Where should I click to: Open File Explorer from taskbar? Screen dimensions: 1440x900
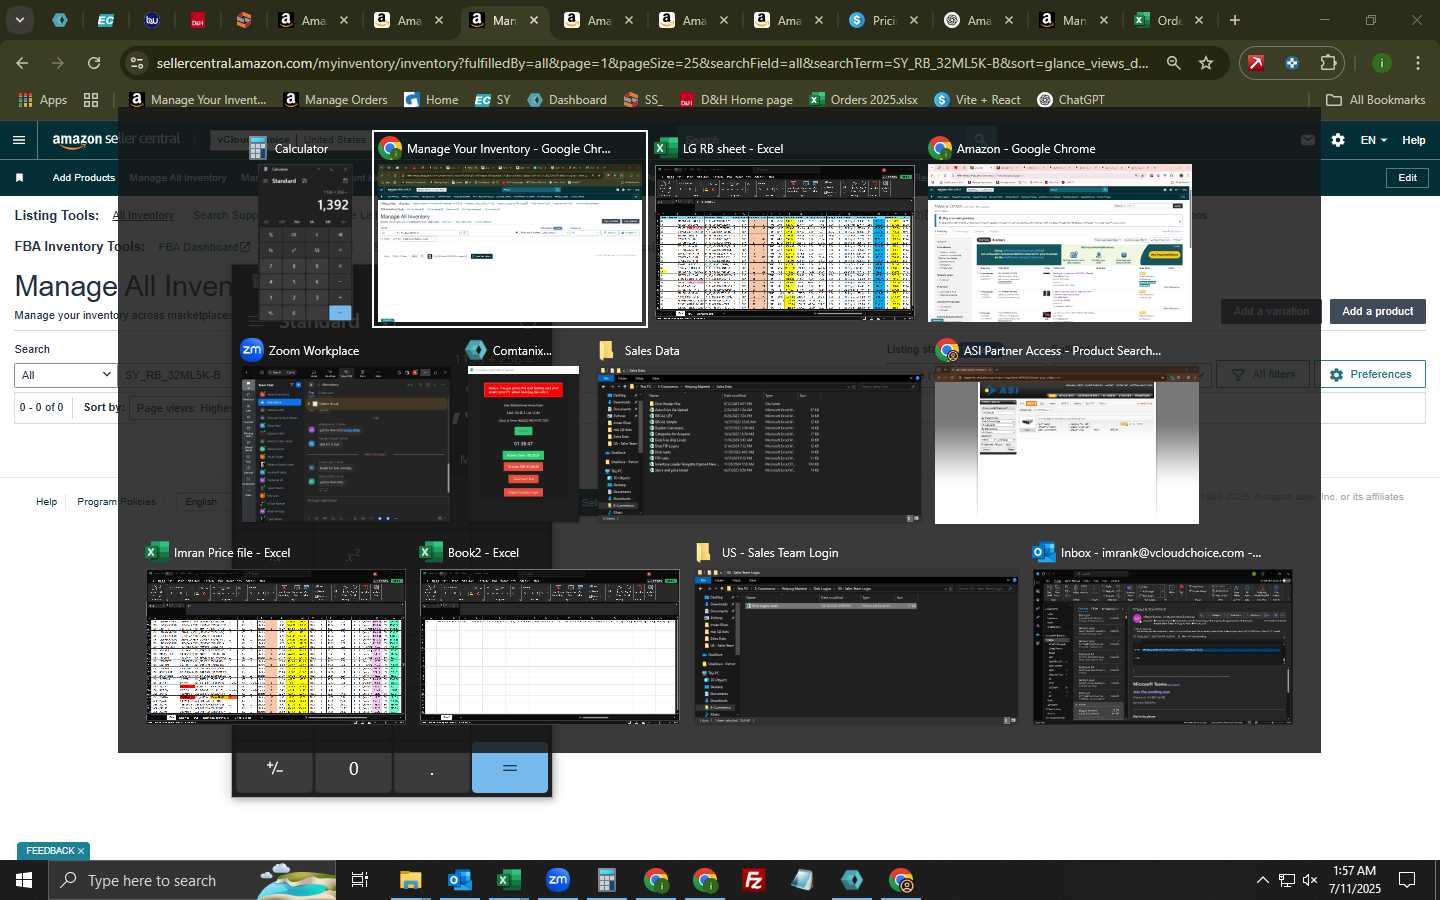(410, 880)
